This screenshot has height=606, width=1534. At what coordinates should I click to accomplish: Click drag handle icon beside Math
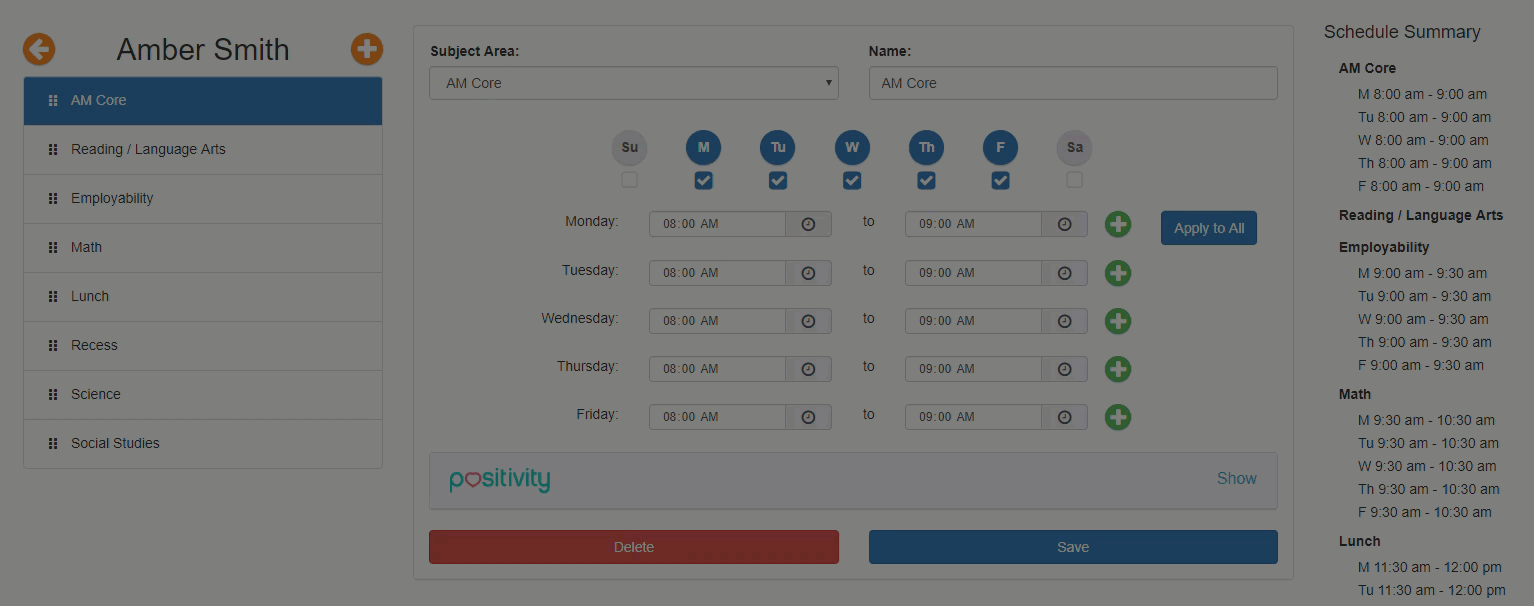(53, 248)
